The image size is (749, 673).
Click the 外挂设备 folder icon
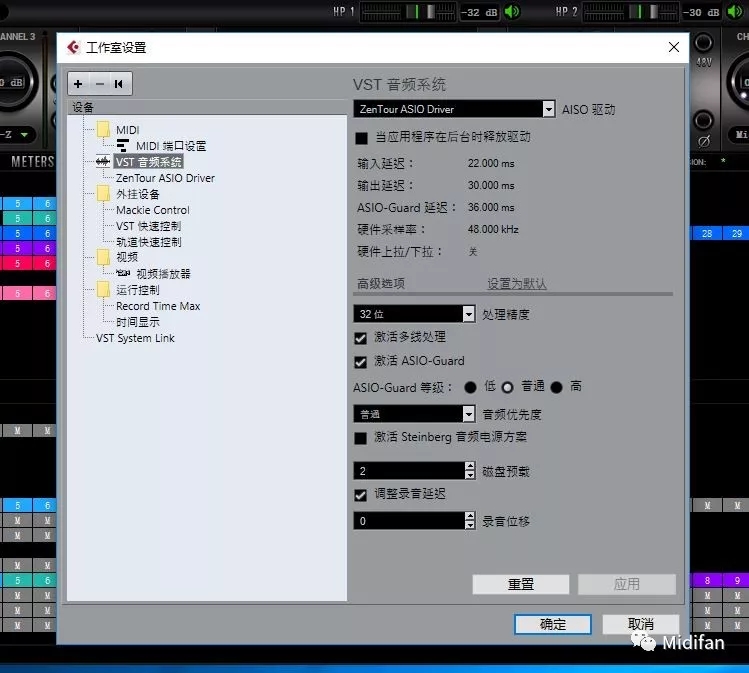(103, 194)
